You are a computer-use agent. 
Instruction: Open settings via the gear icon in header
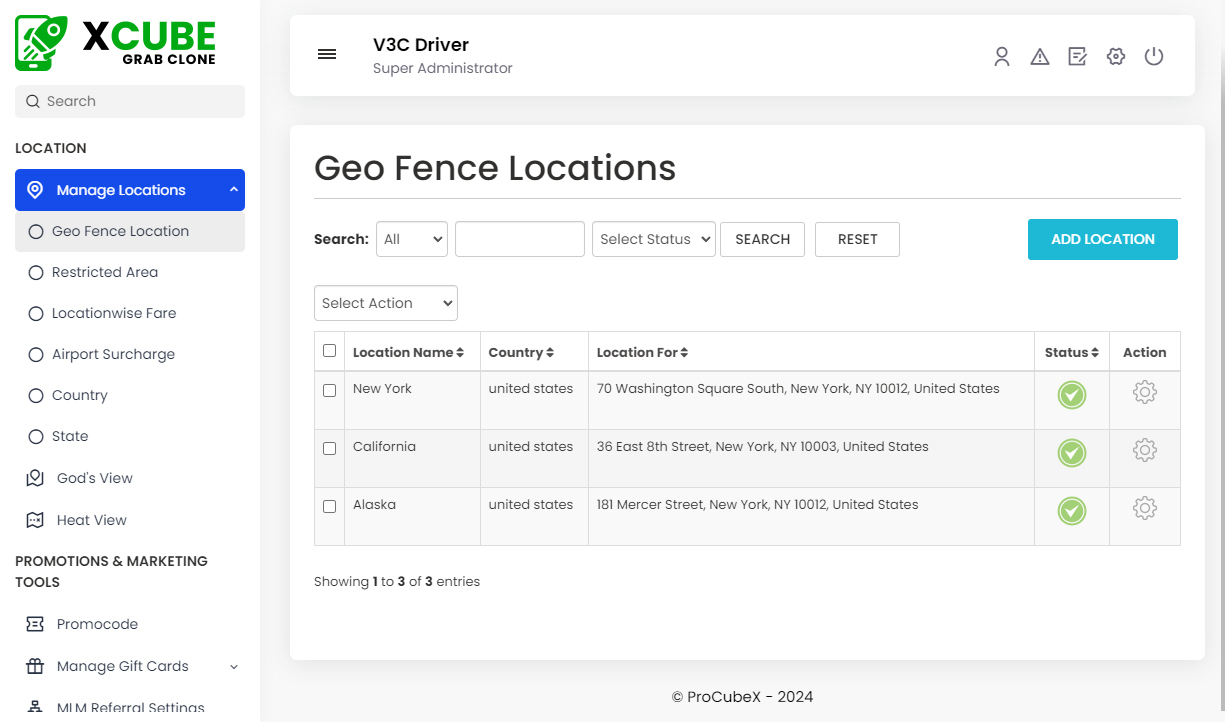[x=1115, y=56]
